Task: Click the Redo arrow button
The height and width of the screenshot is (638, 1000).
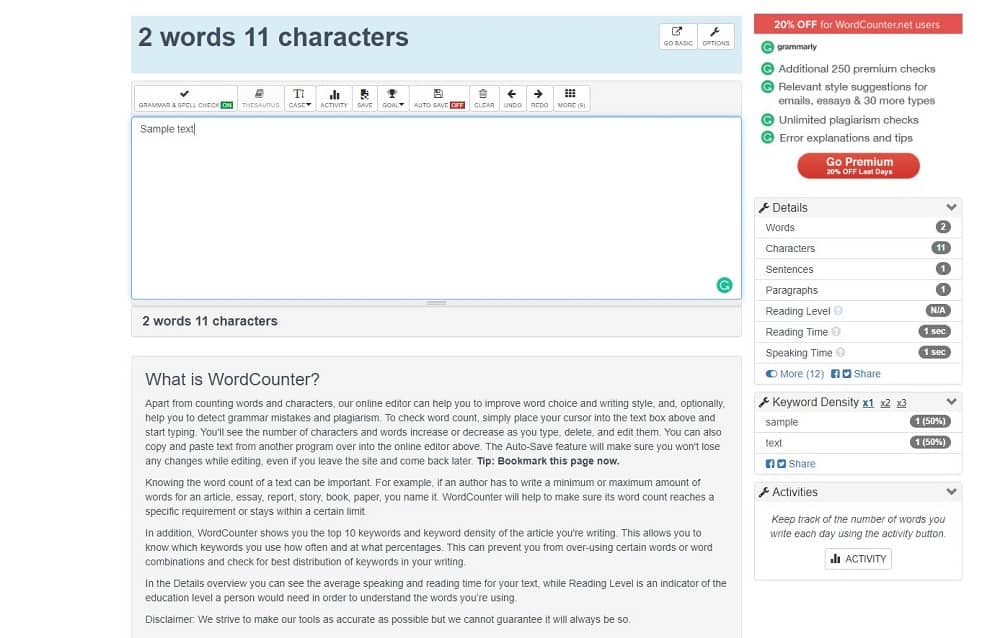Action: pyautogui.click(x=539, y=98)
